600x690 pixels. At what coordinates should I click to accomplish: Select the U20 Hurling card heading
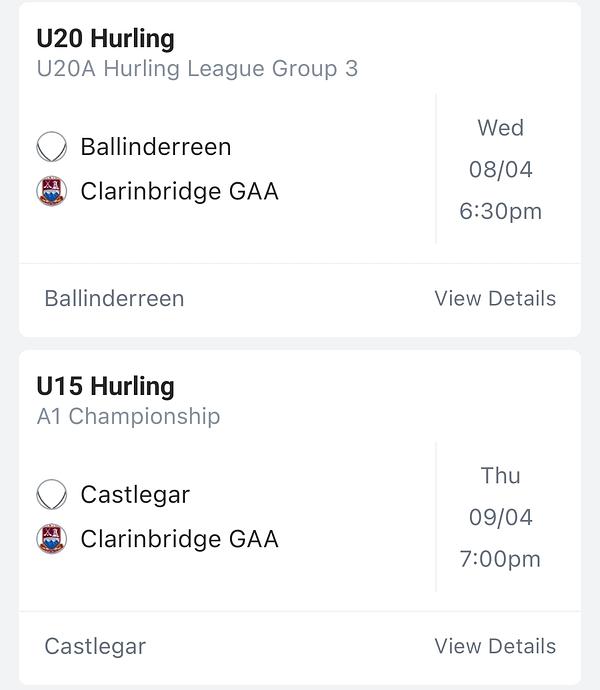click(105, 39)
